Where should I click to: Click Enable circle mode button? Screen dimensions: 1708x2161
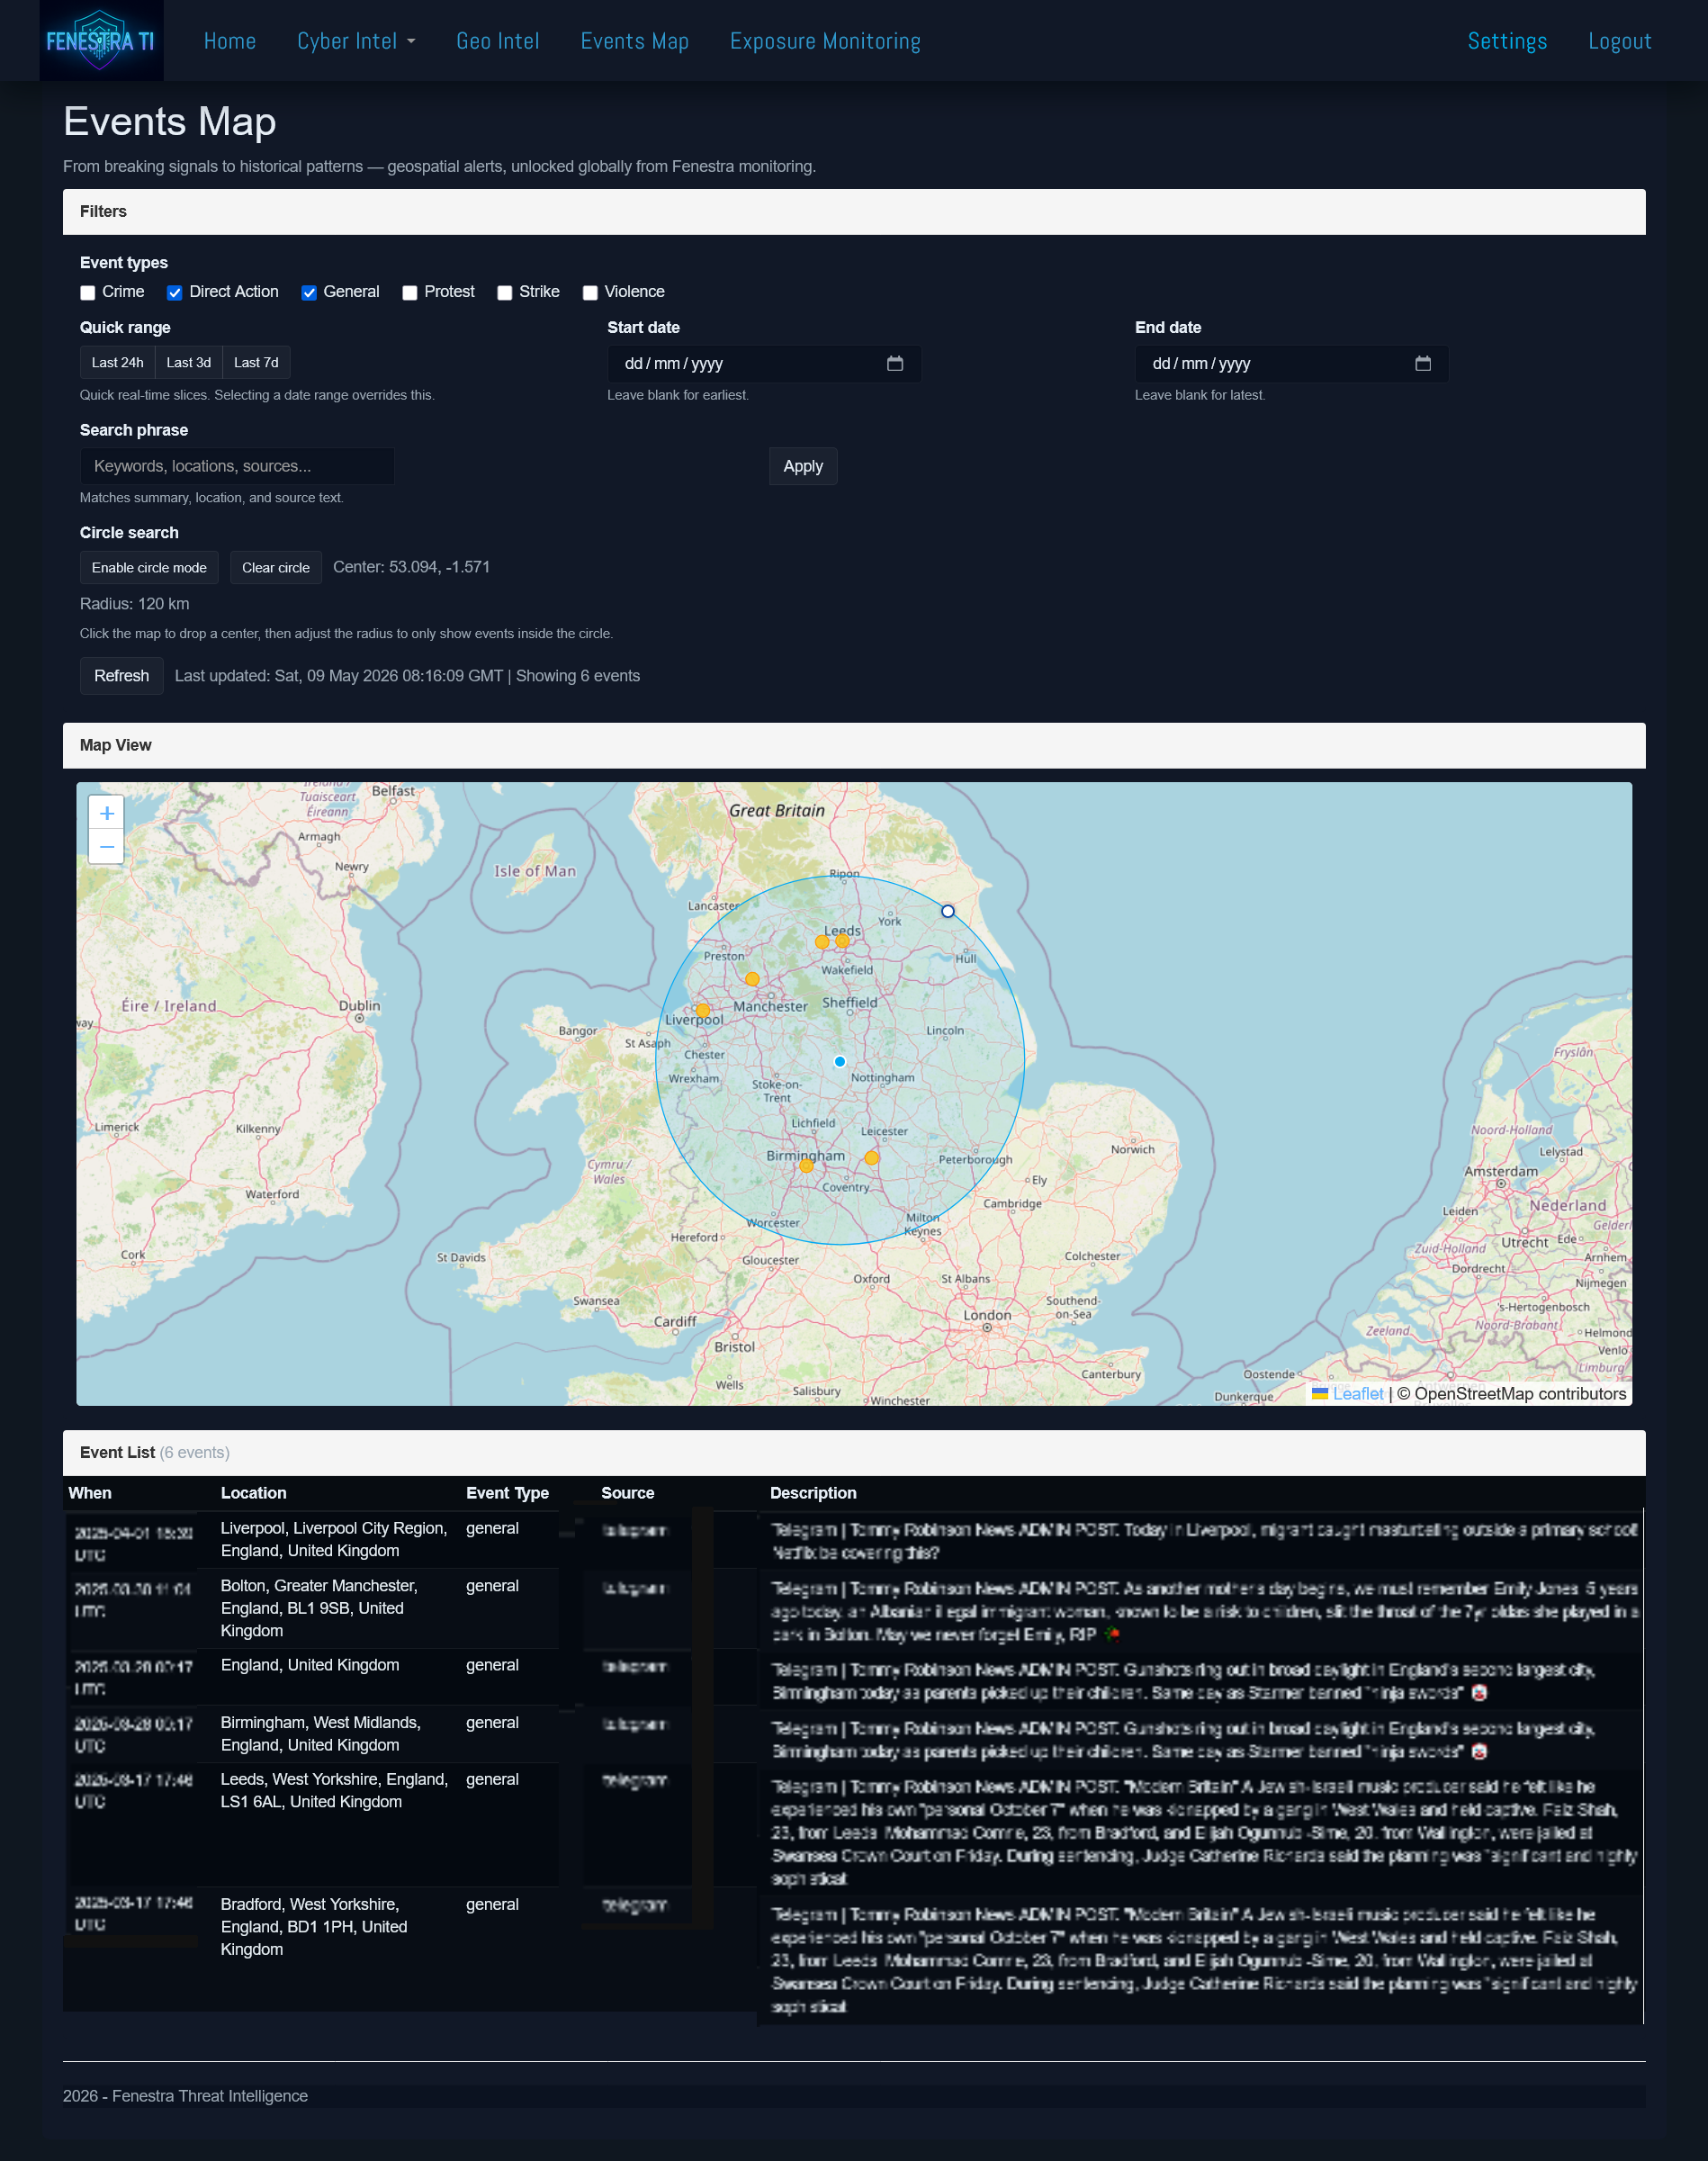(x=149, y=568)
